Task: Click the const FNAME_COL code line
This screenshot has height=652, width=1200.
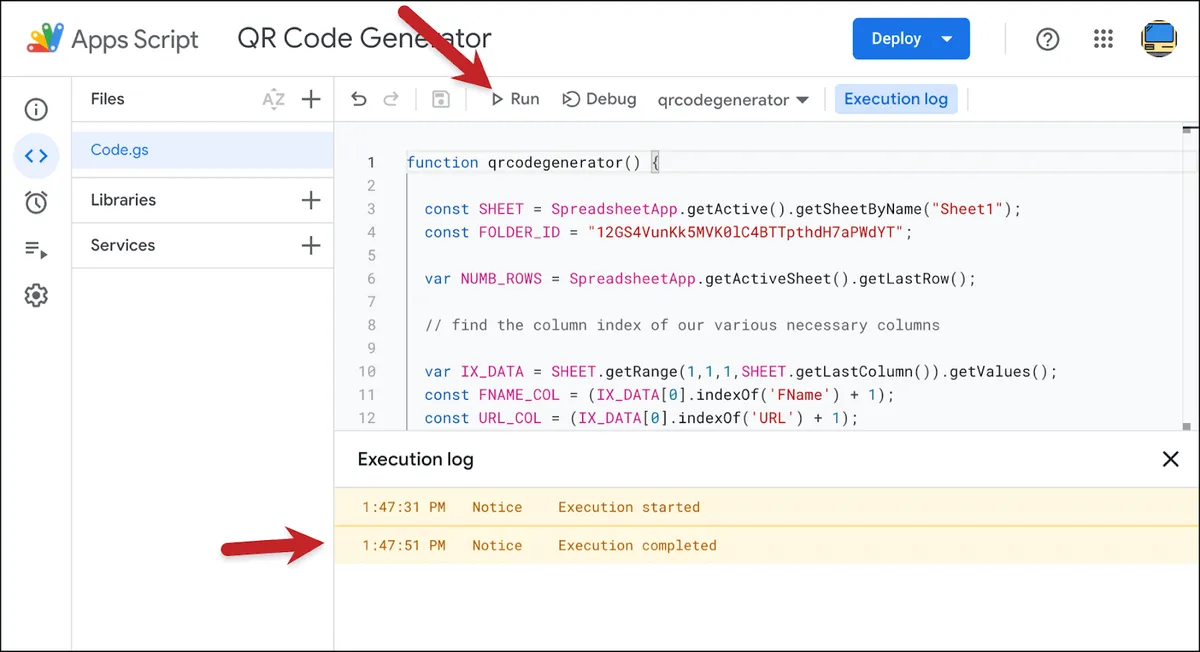Action: coord(660,395)
